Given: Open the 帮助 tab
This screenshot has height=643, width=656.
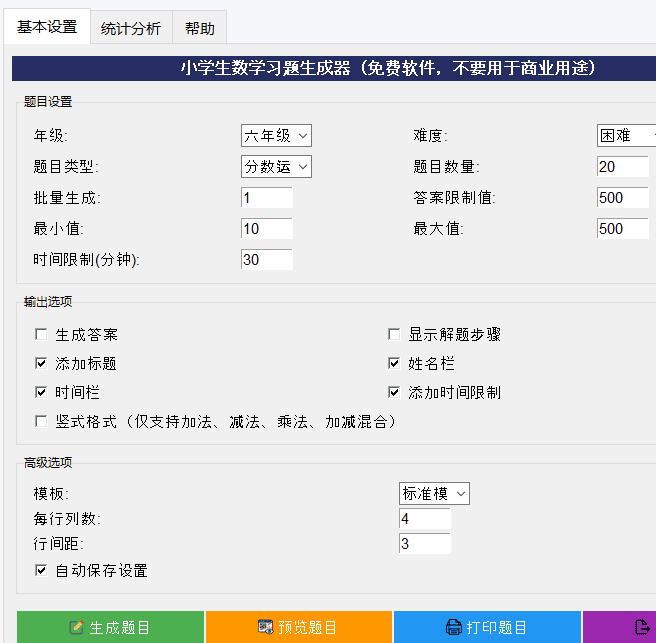Looking at the screenshot, I should point(199,29).
